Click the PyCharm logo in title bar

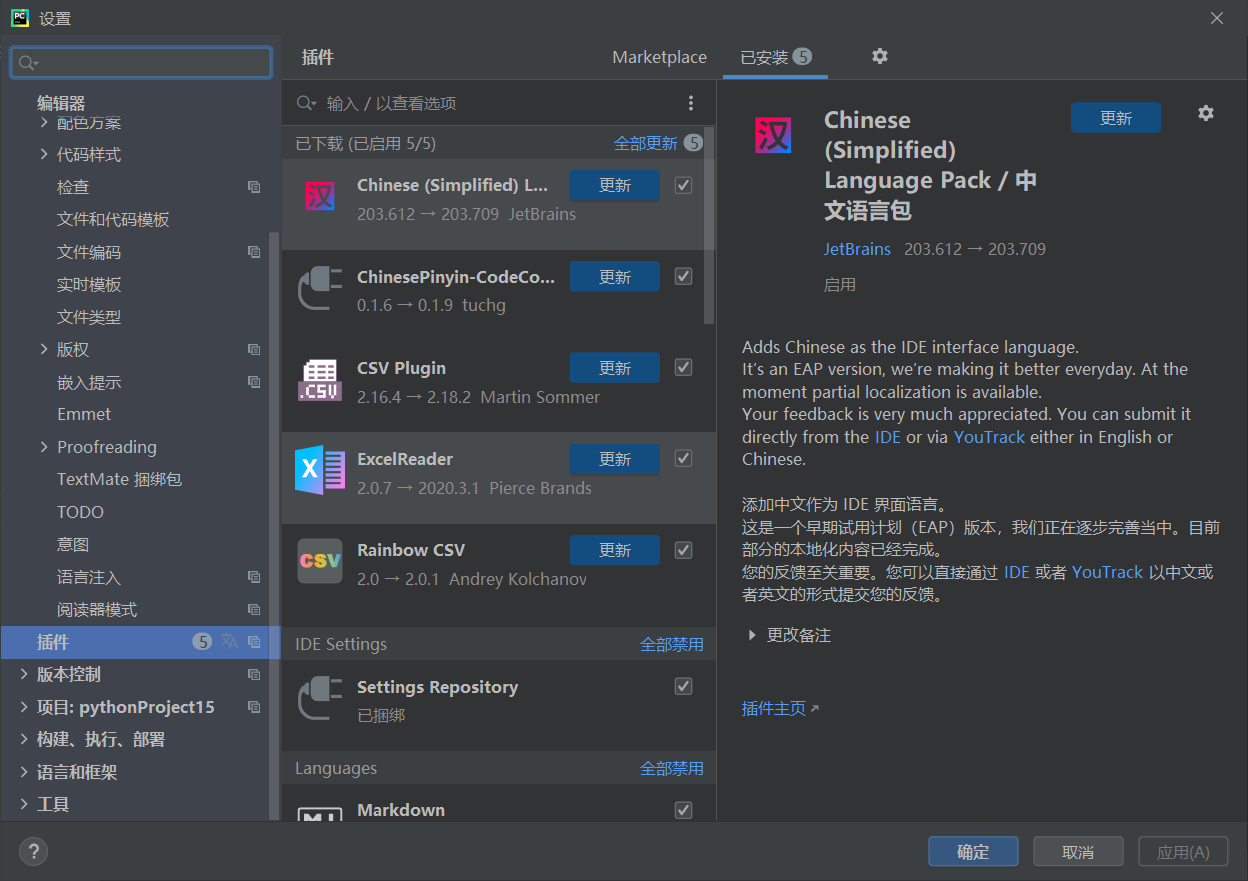(x=20, y=17)
